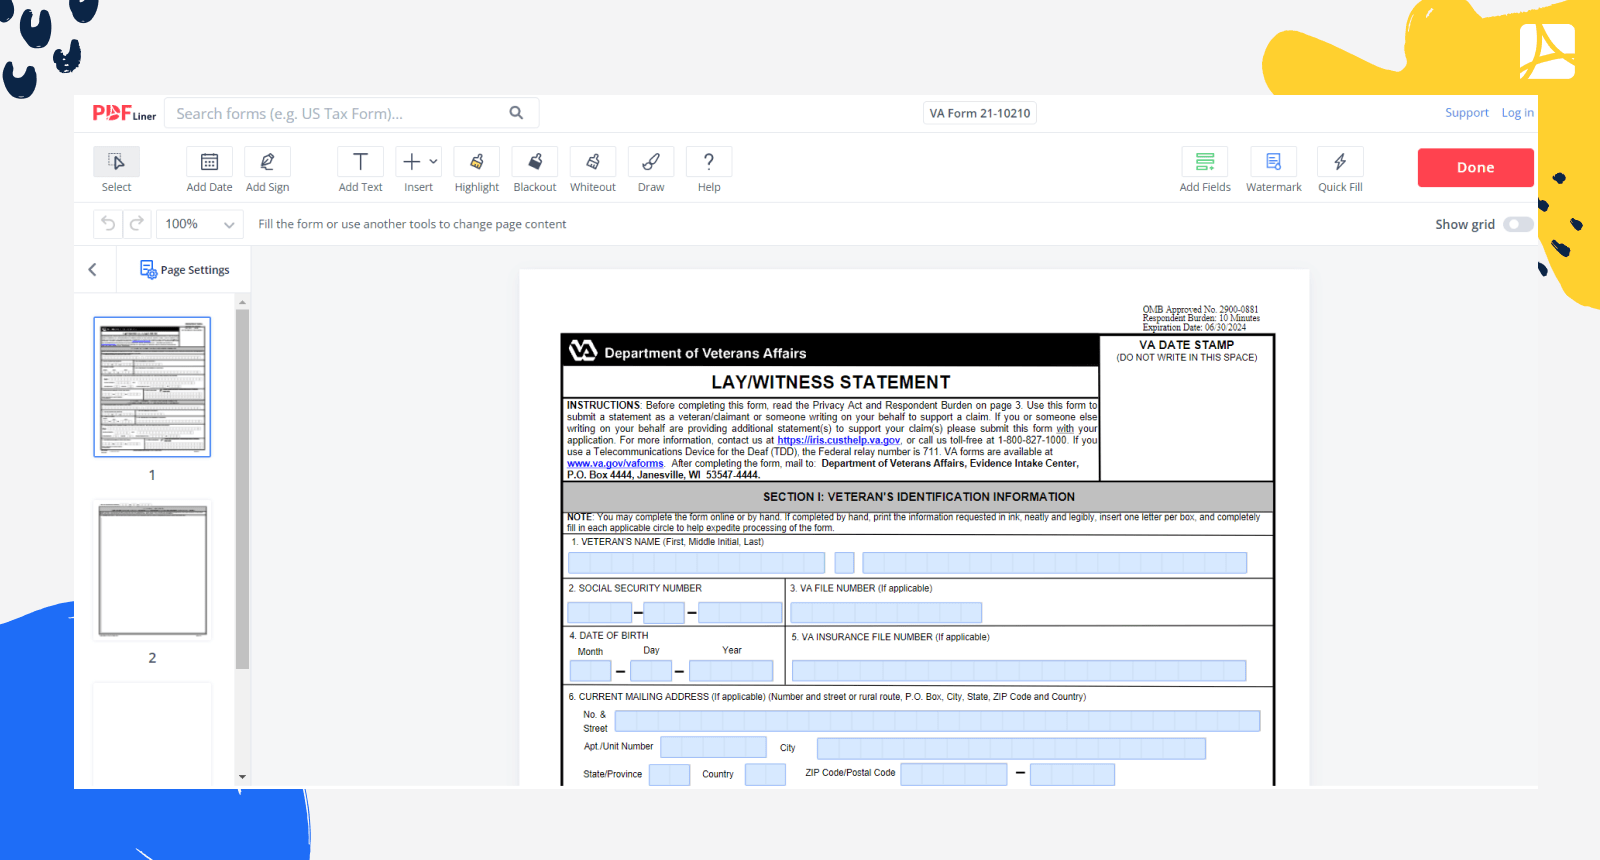The image size is (1600, 860).
Task: Click the City field
Action: point(1011,748)
